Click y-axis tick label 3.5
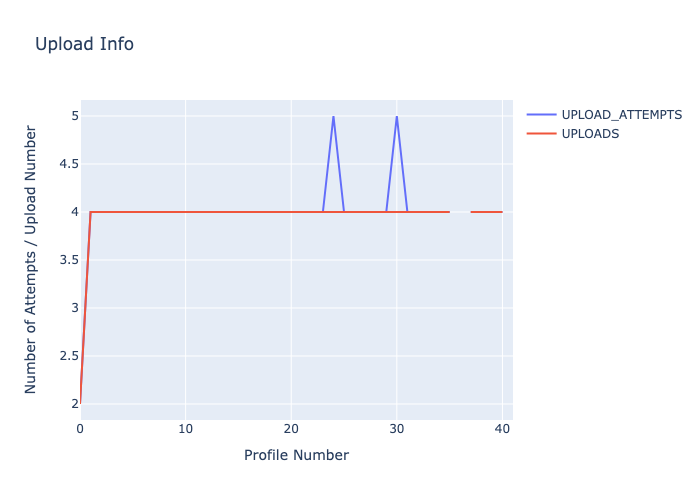Image resolution: width=700 pixels, height=500 pixels. 64,260
